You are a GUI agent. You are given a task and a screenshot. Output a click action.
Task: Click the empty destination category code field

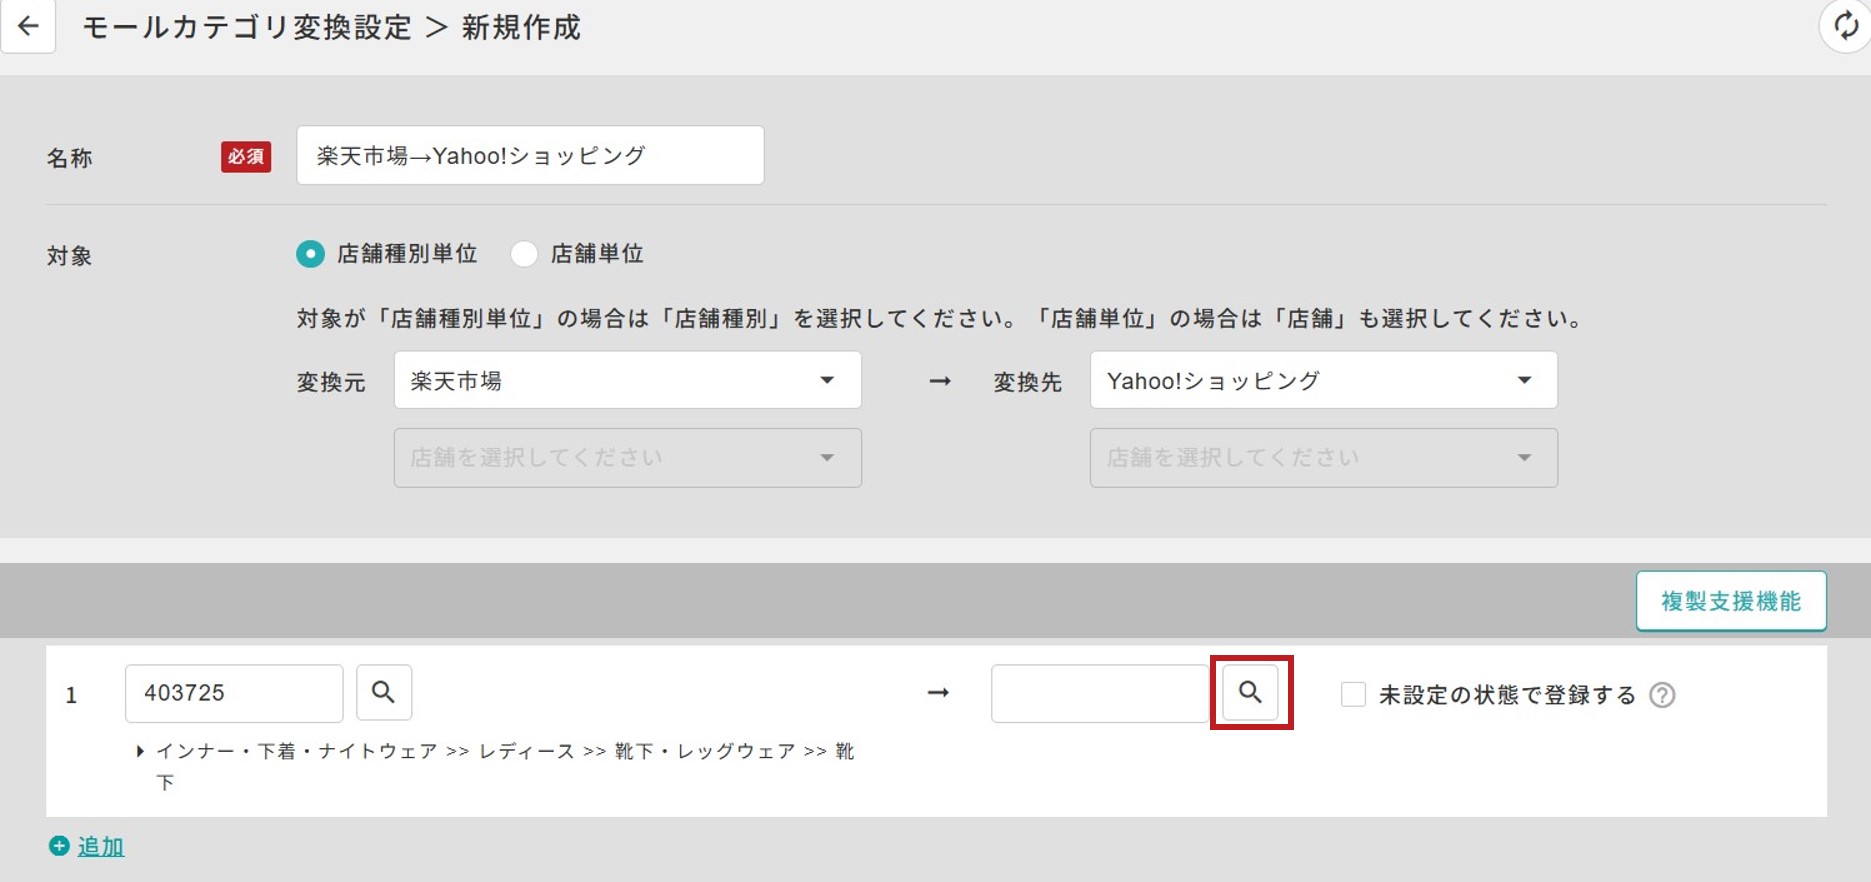point(1100,693)
